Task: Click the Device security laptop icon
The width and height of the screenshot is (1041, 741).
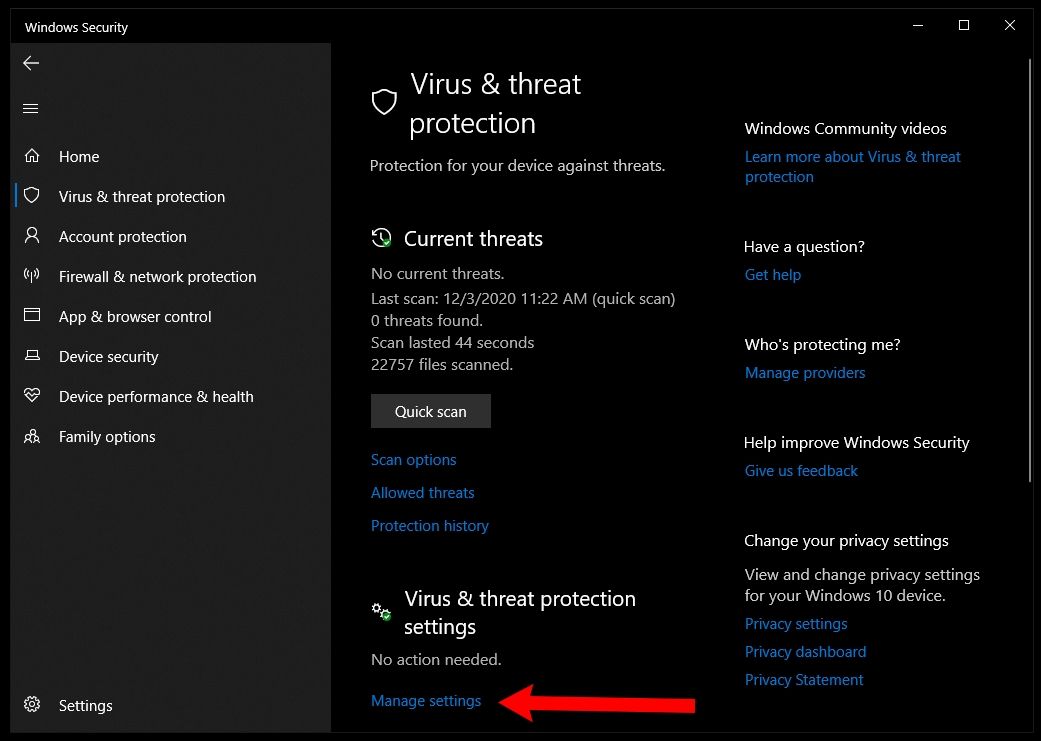Action: click(32, 356)
